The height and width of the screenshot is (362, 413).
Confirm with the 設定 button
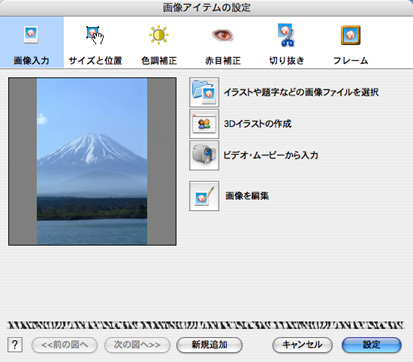click(x=371, y=345)
